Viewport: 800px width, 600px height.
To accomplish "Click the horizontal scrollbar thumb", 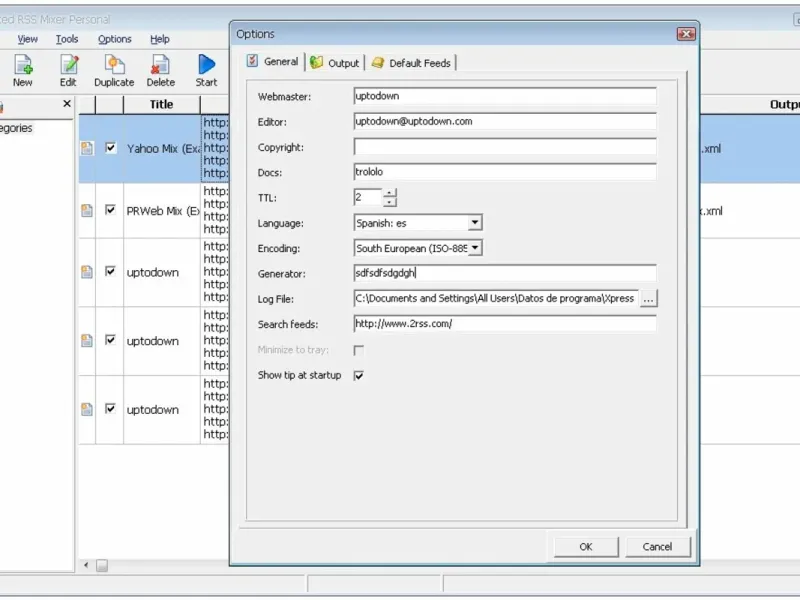I will (102, 565).
